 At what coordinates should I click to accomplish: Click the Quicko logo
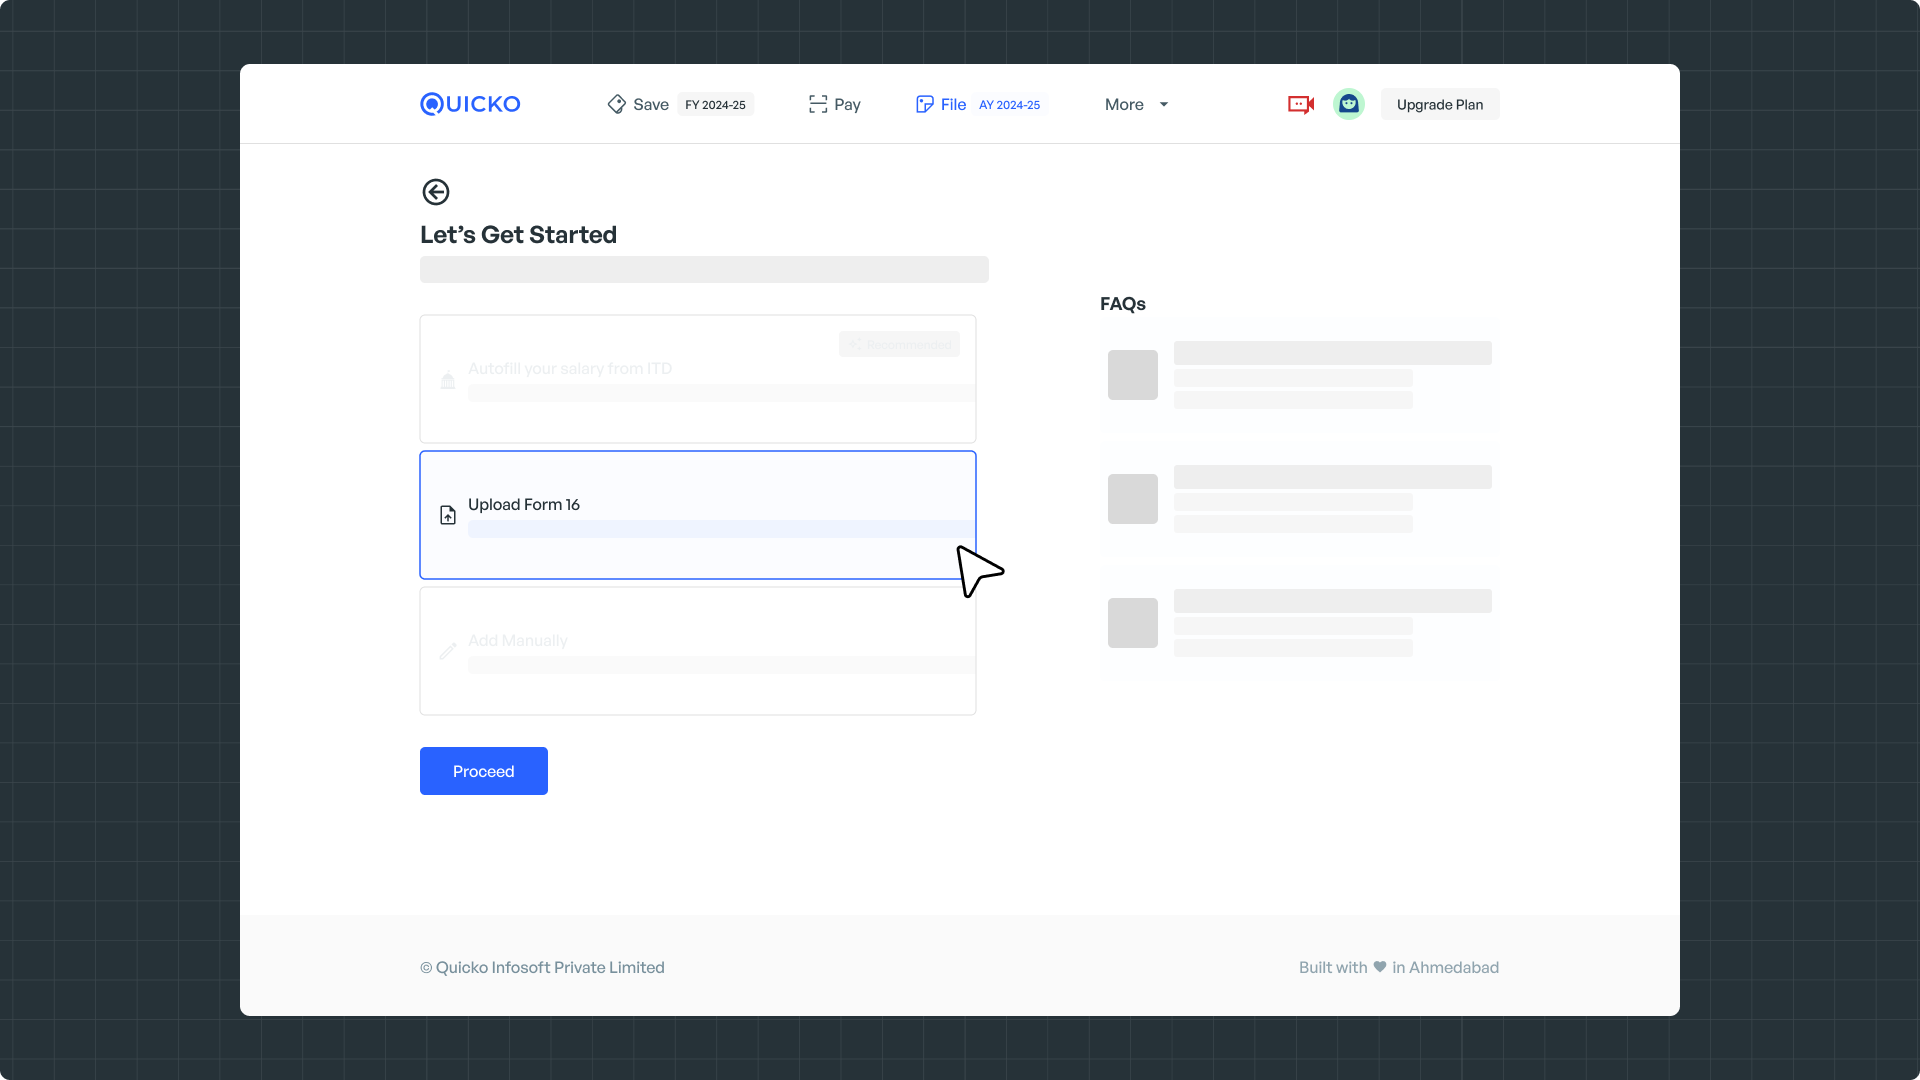tap(470, 104)
